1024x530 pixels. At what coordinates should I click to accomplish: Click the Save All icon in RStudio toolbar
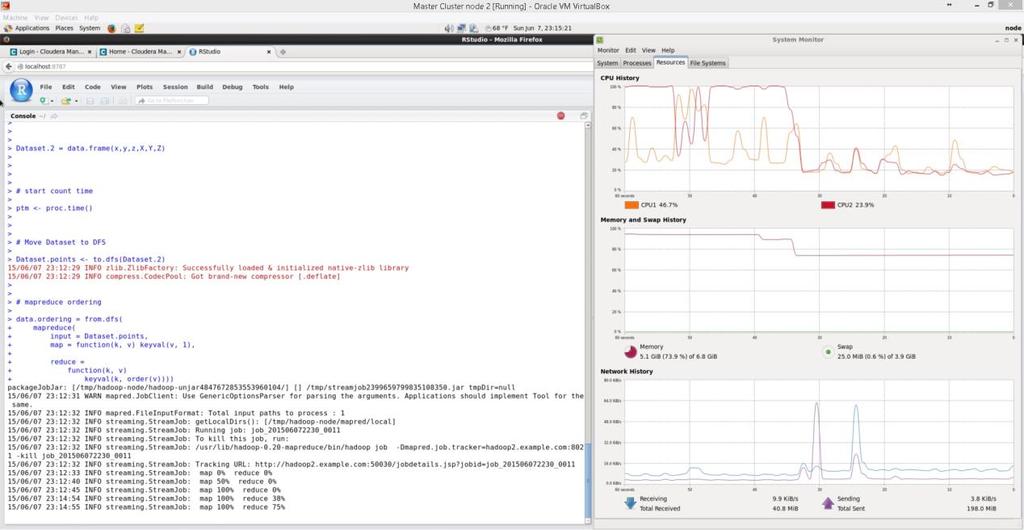[104, 101]
